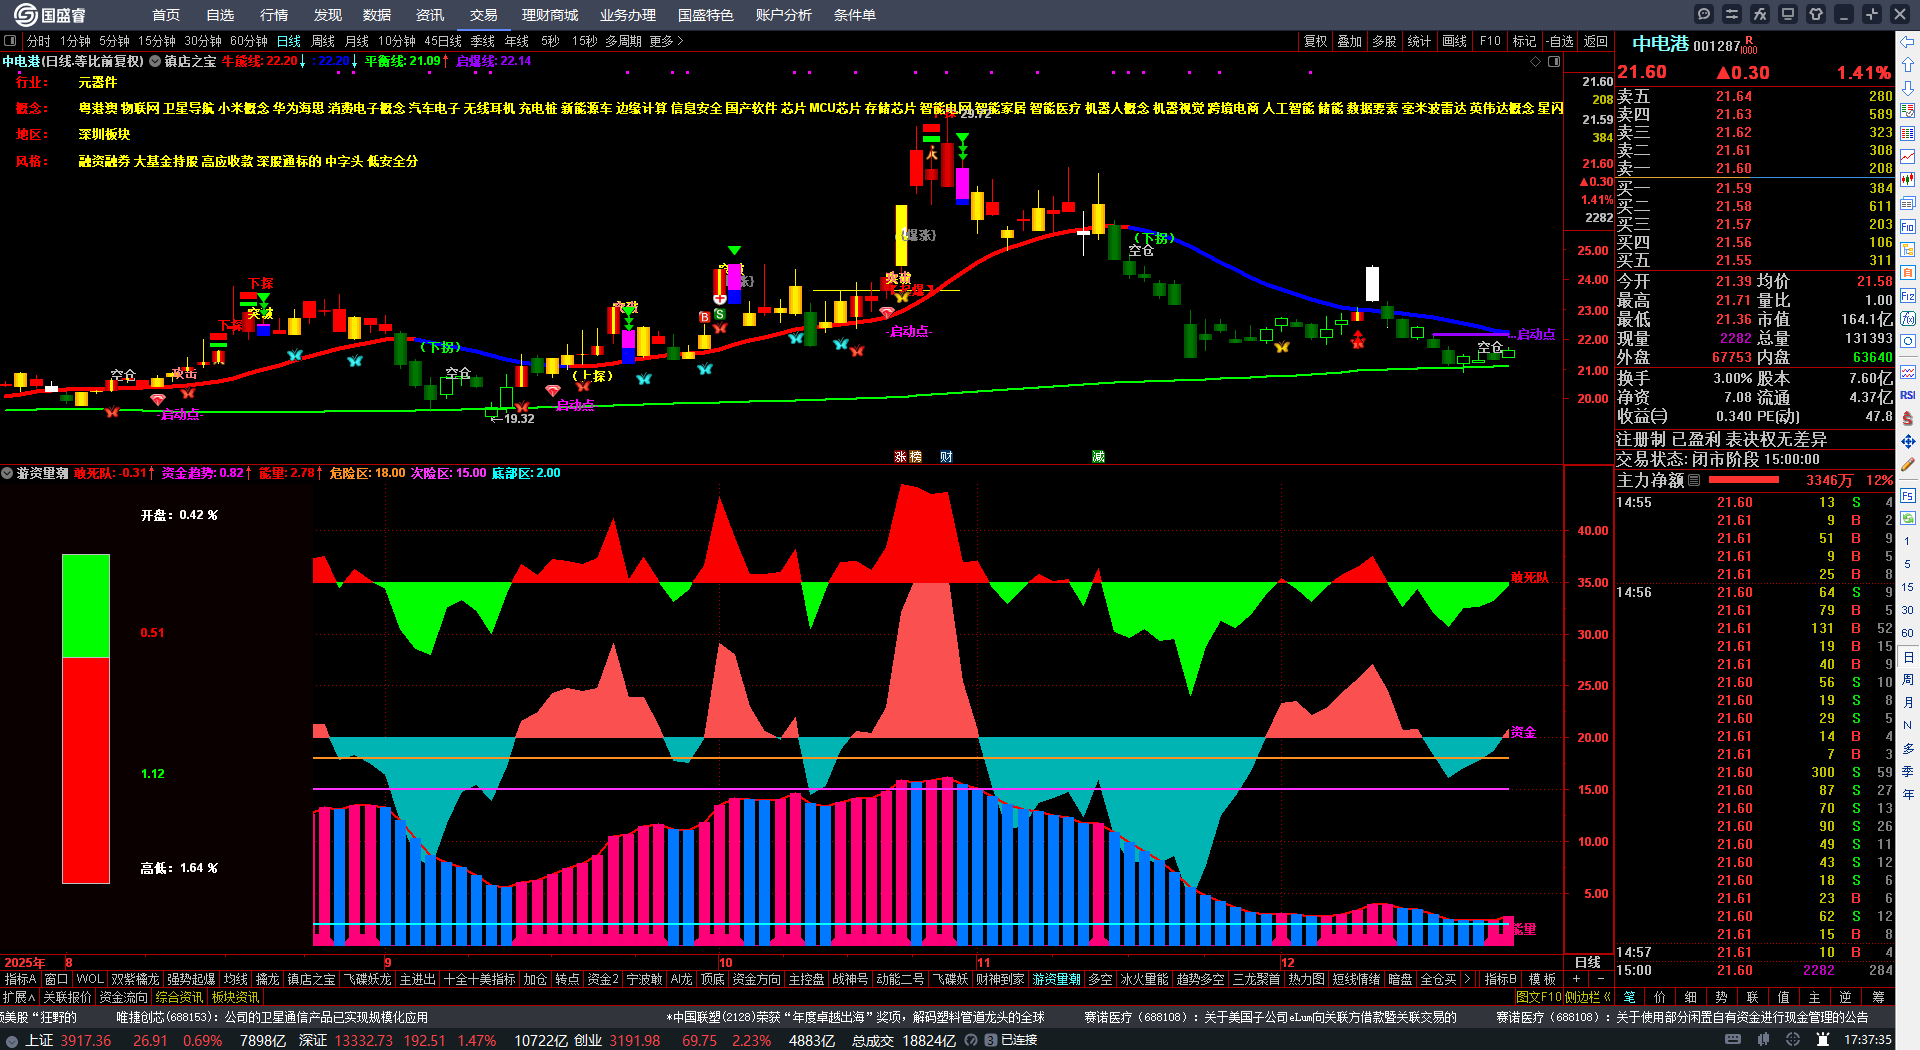1920x1050 pixels.
Task: Open the 账户分析 menu
Action: (784, 15)
